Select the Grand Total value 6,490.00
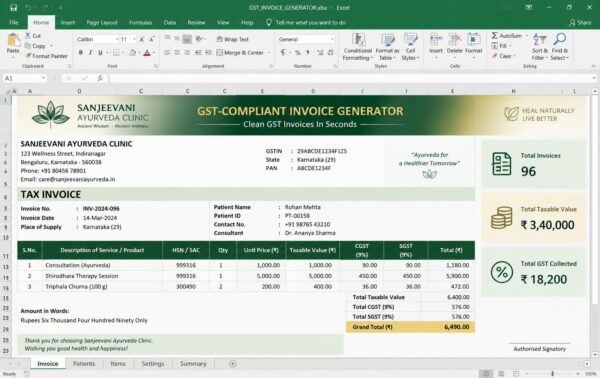 click(x=457, y=327)
